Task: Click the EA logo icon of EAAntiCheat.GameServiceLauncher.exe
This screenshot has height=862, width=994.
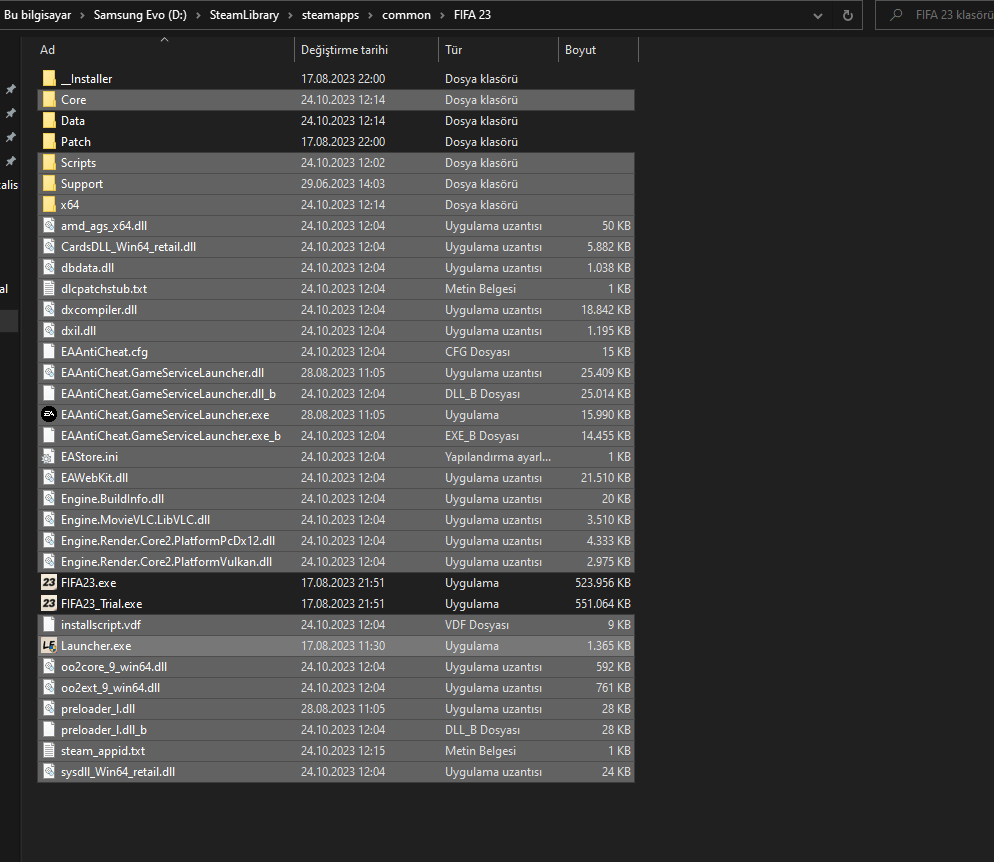Action: [49, 415]
